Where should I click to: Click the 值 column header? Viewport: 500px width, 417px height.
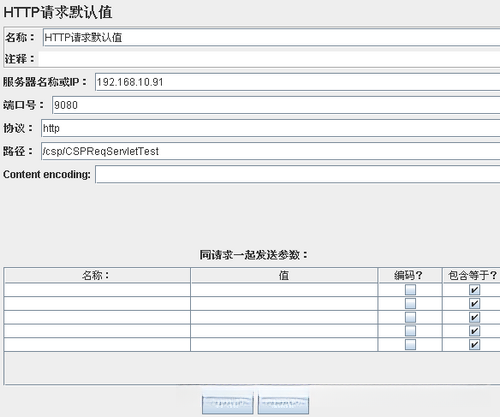284,275
